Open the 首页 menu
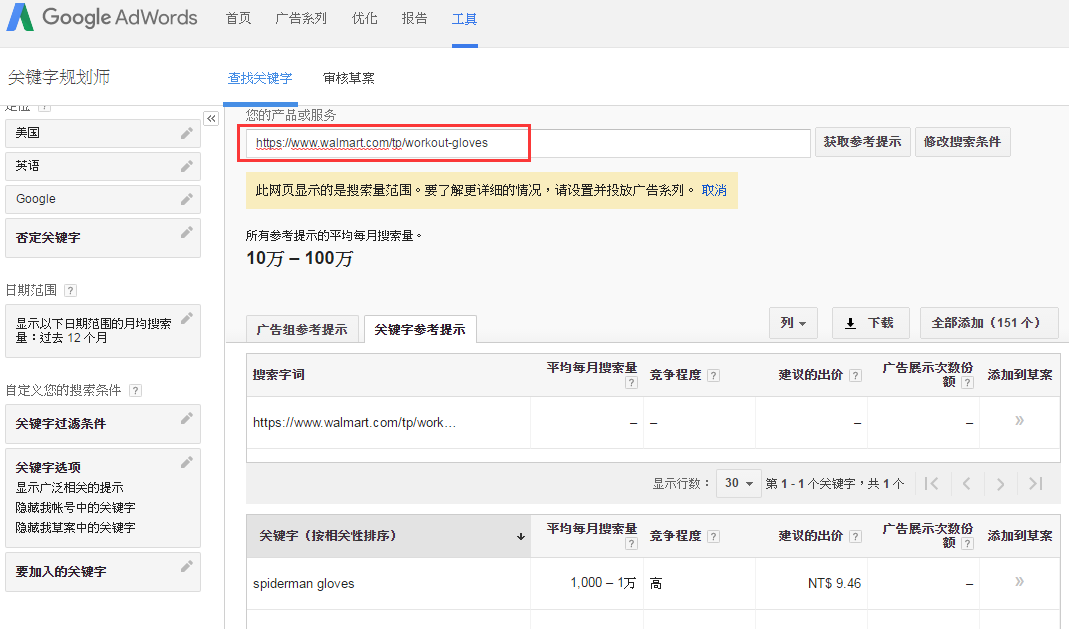Image resolution: width=1069 pixels, height=629 pixels. [x=239, y=18]
